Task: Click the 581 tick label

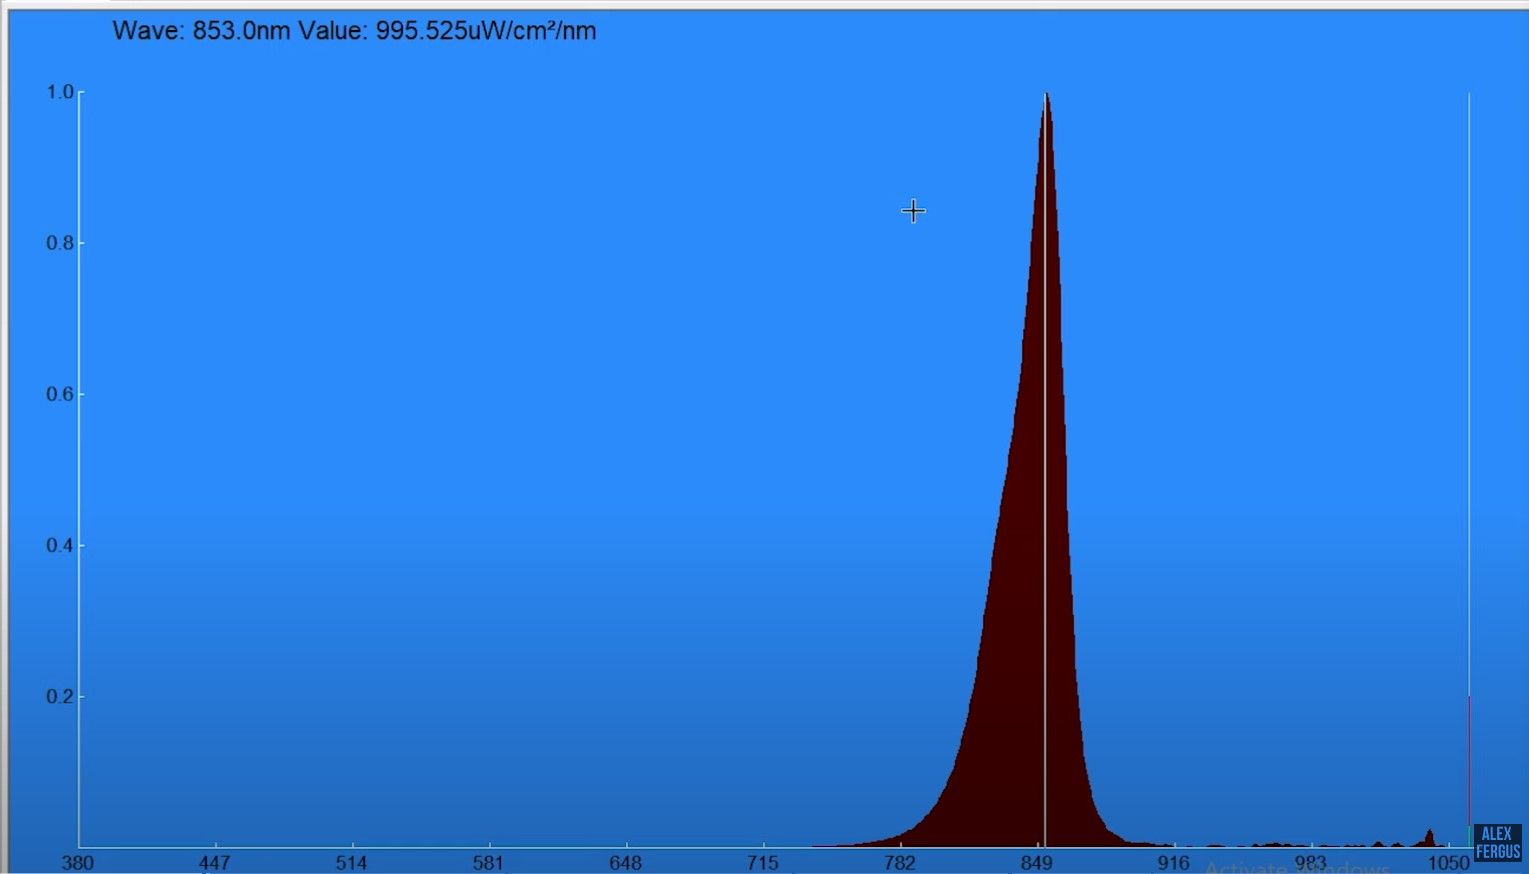Action: tap(489, 862)
